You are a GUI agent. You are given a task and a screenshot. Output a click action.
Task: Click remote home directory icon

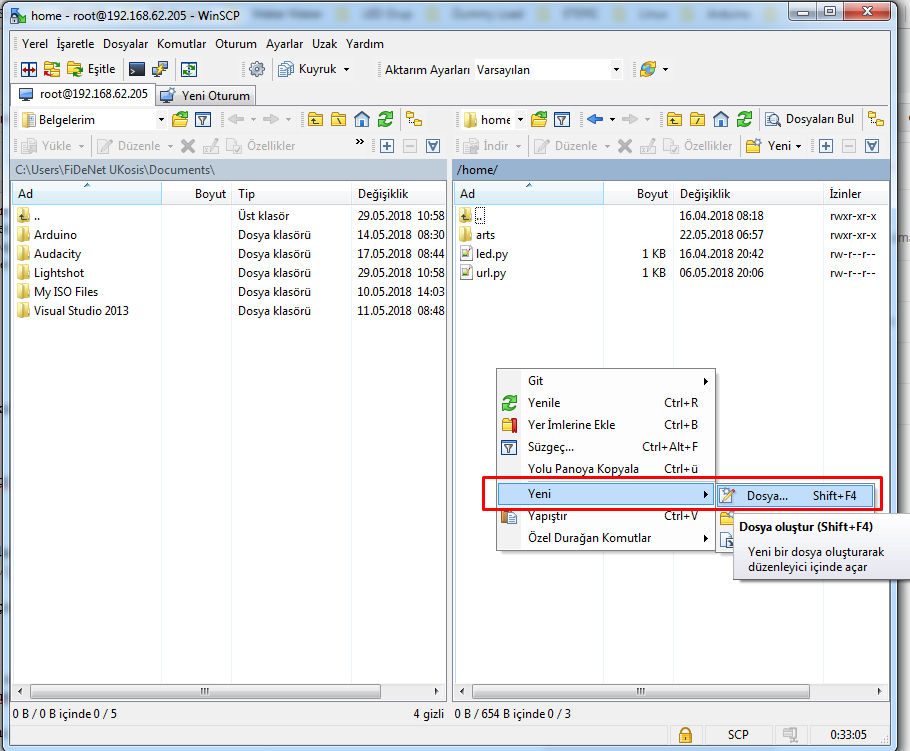721,120
